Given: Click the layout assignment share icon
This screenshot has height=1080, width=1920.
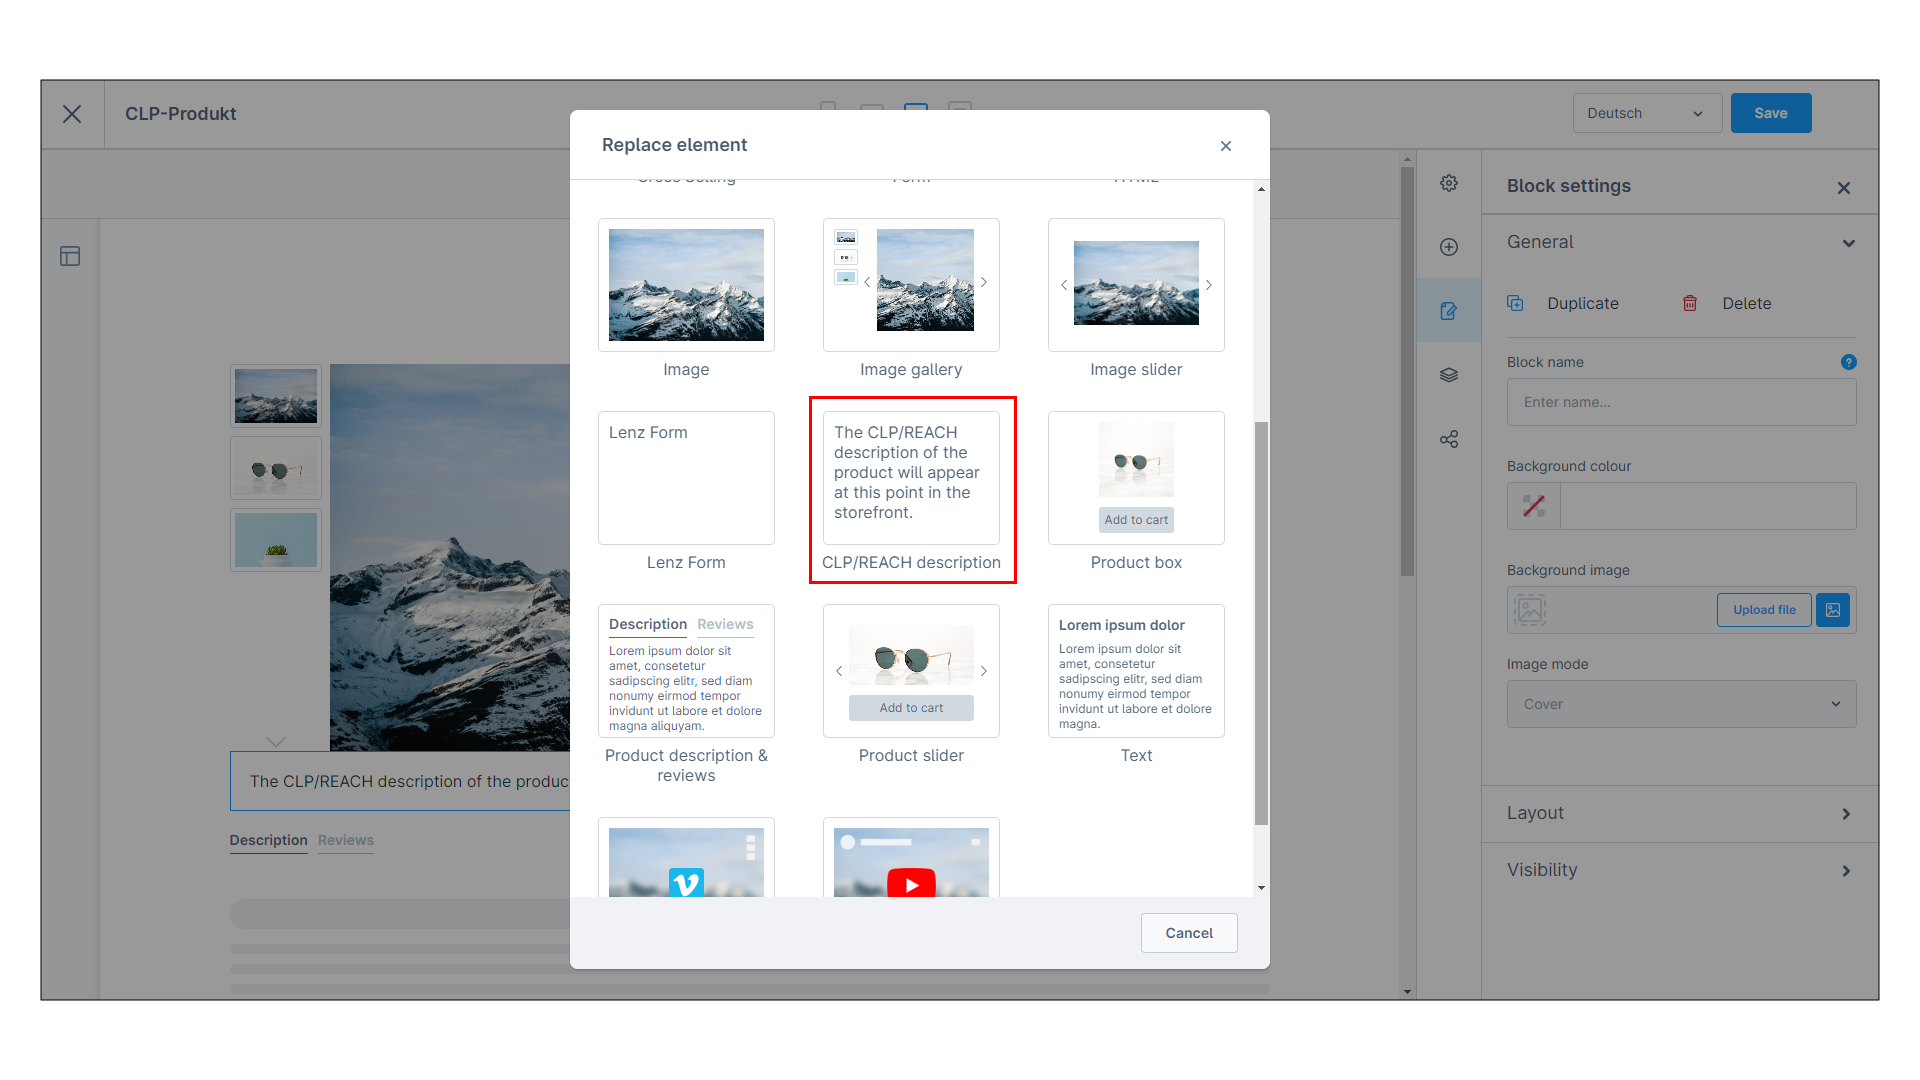Looking at the screenshot, I should [x=1449, y=439].
